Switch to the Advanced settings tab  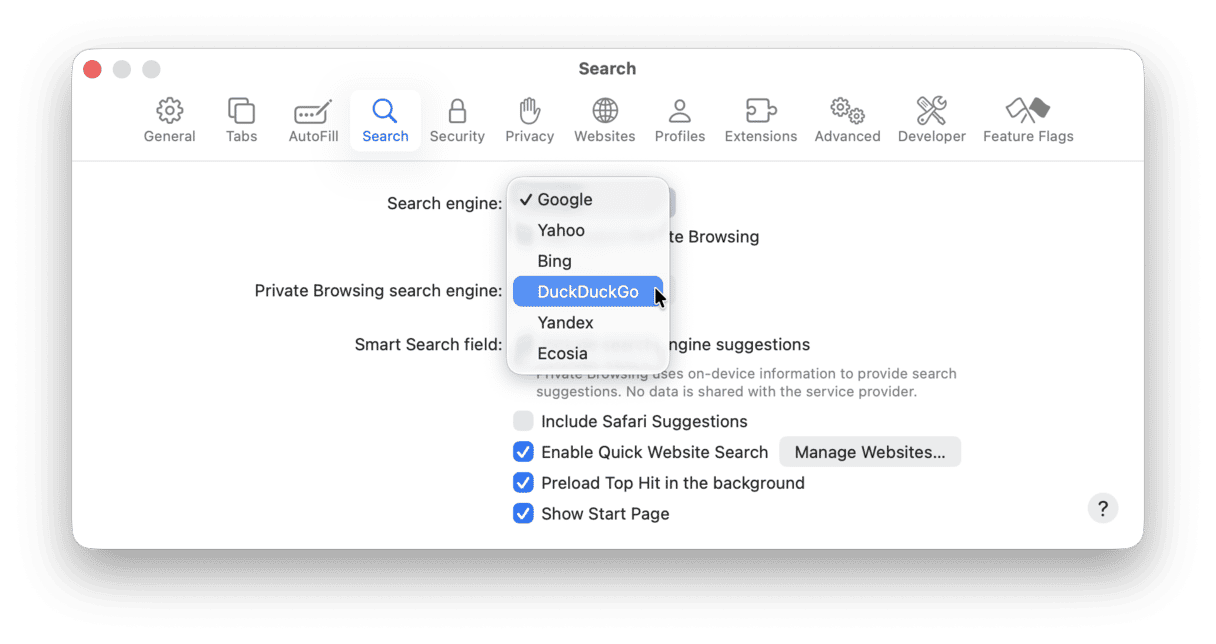click(847, 118)
